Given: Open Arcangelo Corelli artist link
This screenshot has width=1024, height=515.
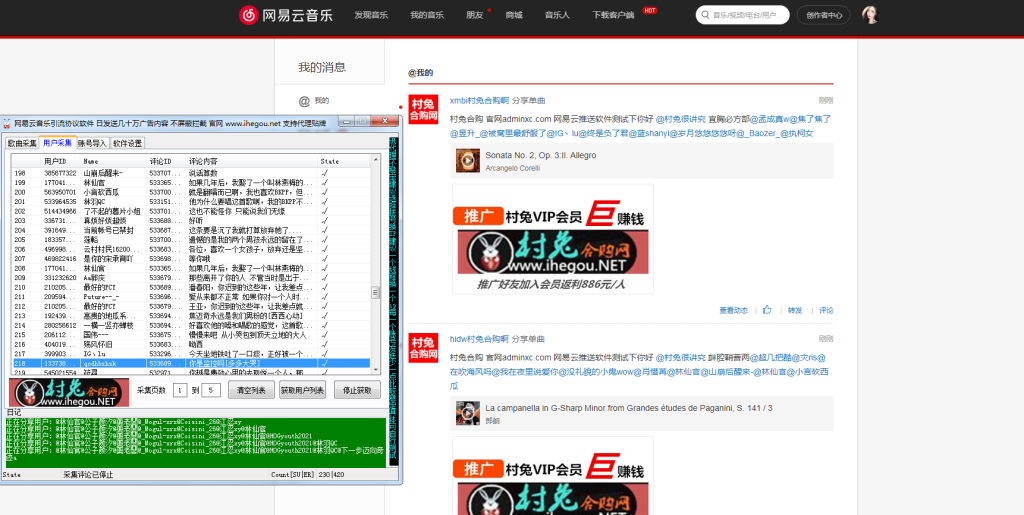Looking at the screenshot, I should pyautogui.click(x=513, y=168).
